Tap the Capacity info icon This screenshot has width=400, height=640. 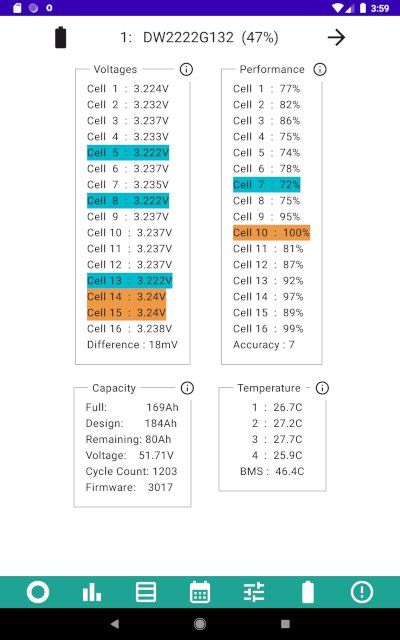187,388
